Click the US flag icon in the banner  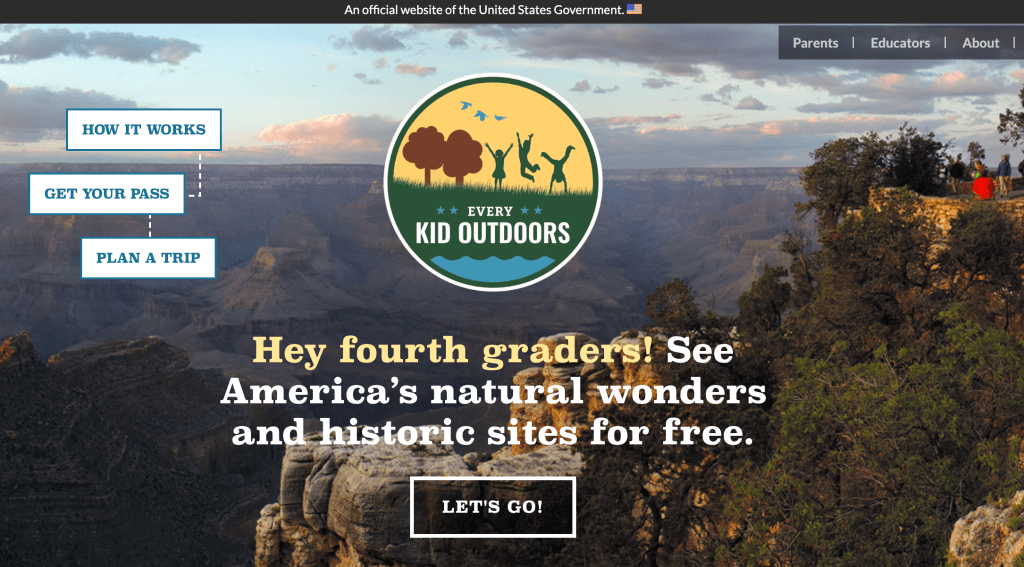(634, 9)
